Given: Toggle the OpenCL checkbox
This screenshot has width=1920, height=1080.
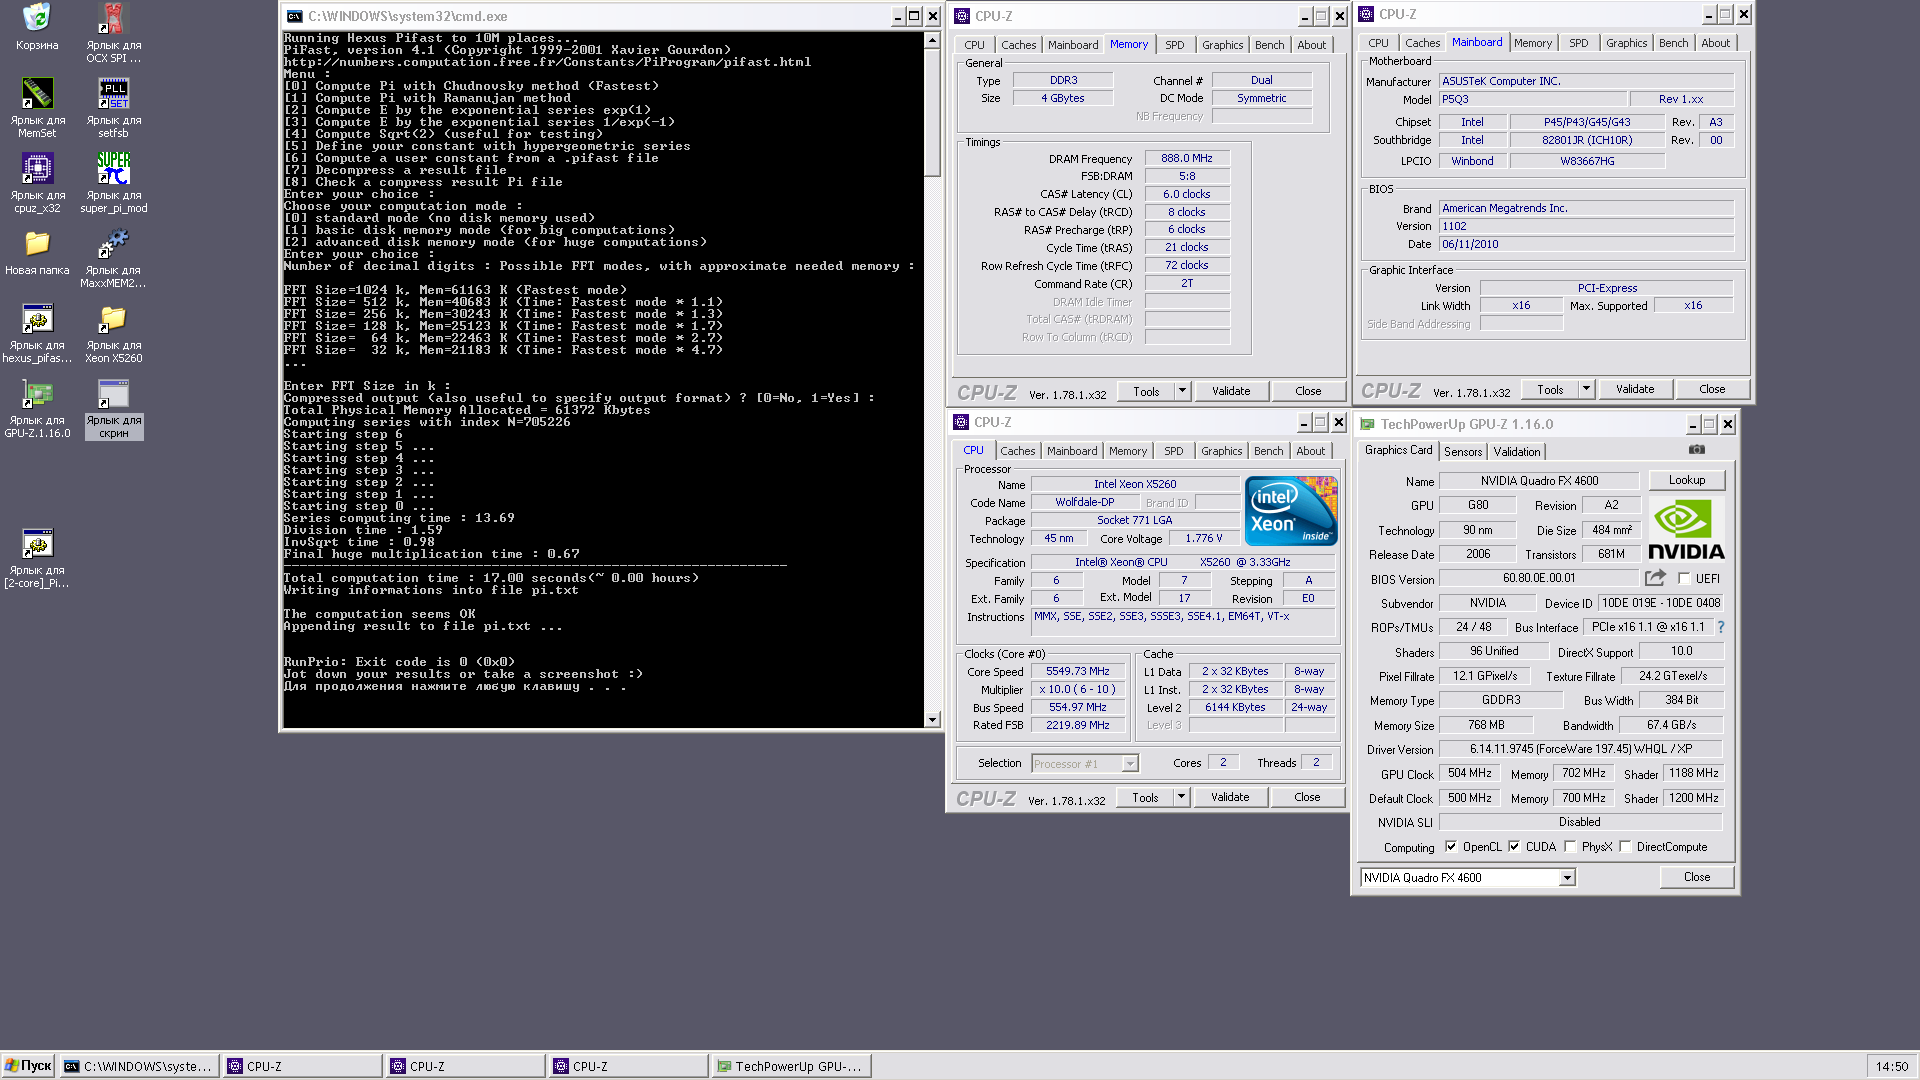Looking at the screenshot, I should click(x=1451, y=846).
